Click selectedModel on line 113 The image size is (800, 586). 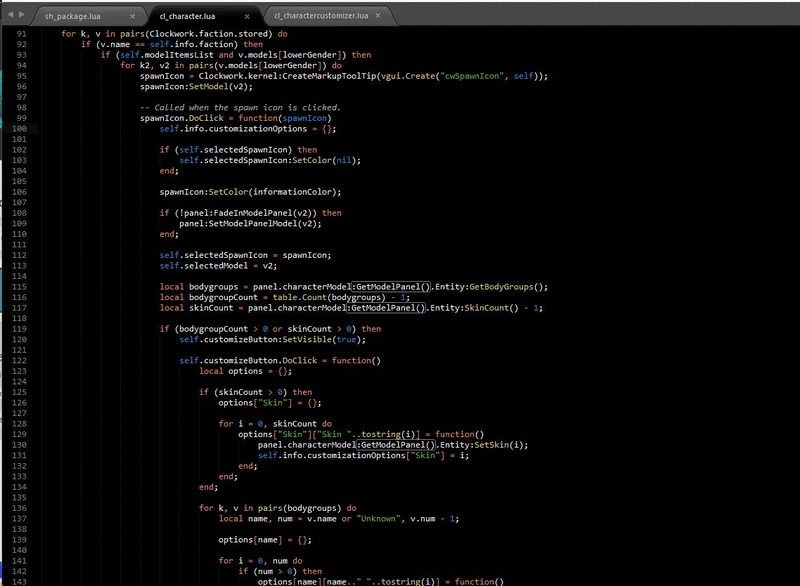pyautogui.click(x=216, y=266)
